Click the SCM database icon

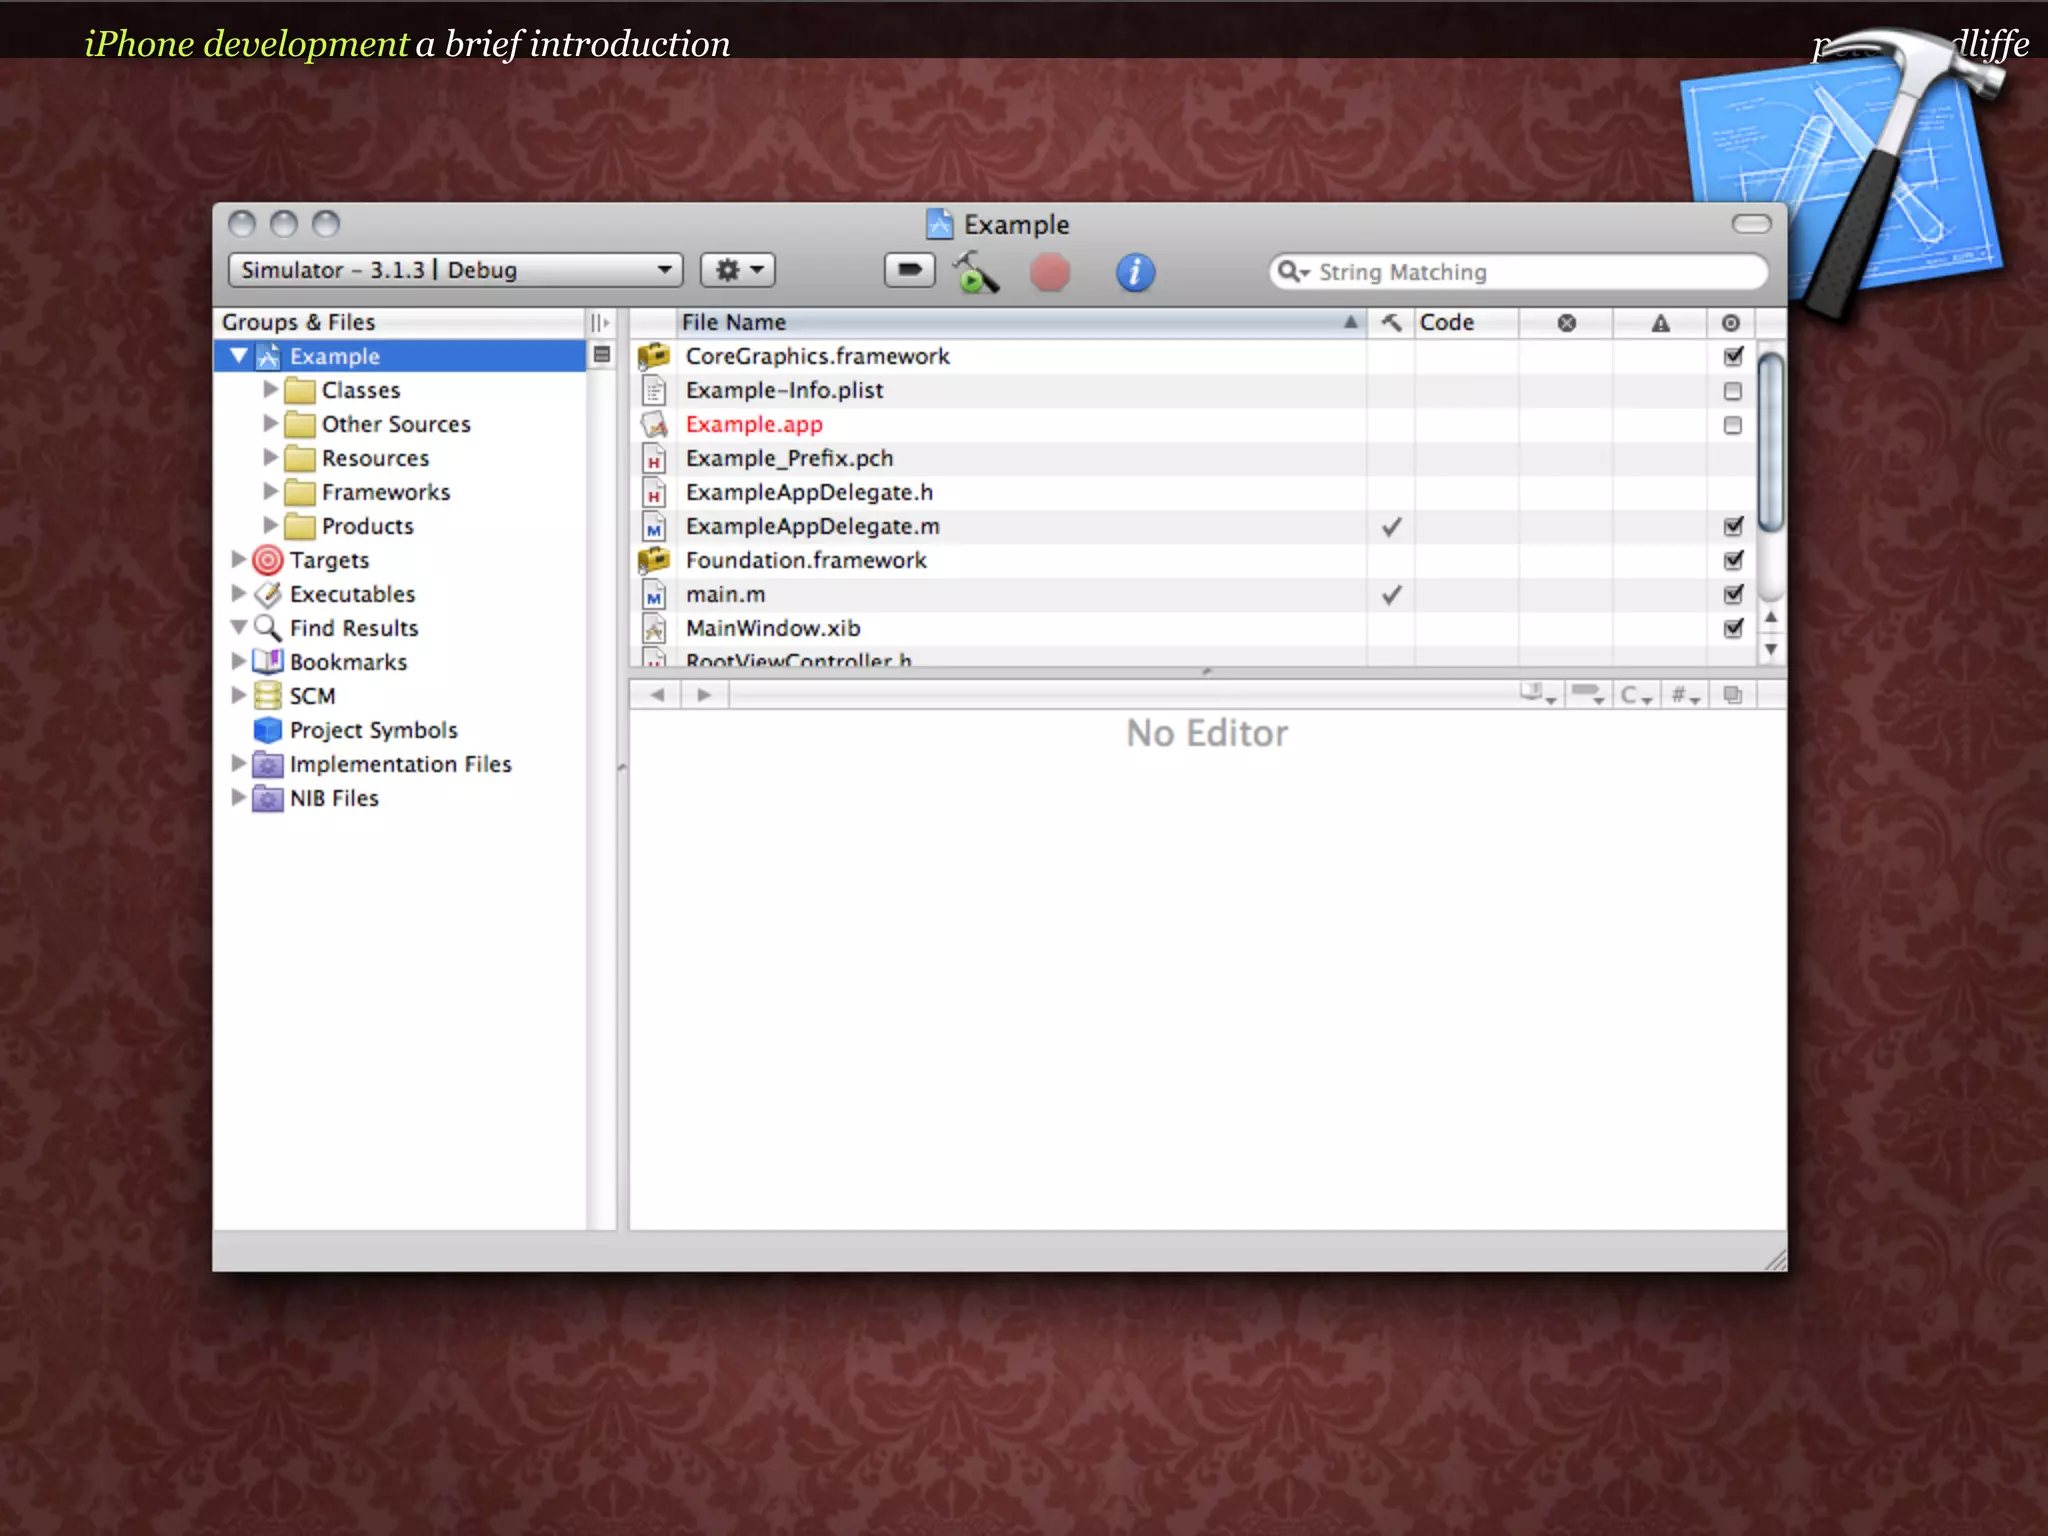click(268, 696)
